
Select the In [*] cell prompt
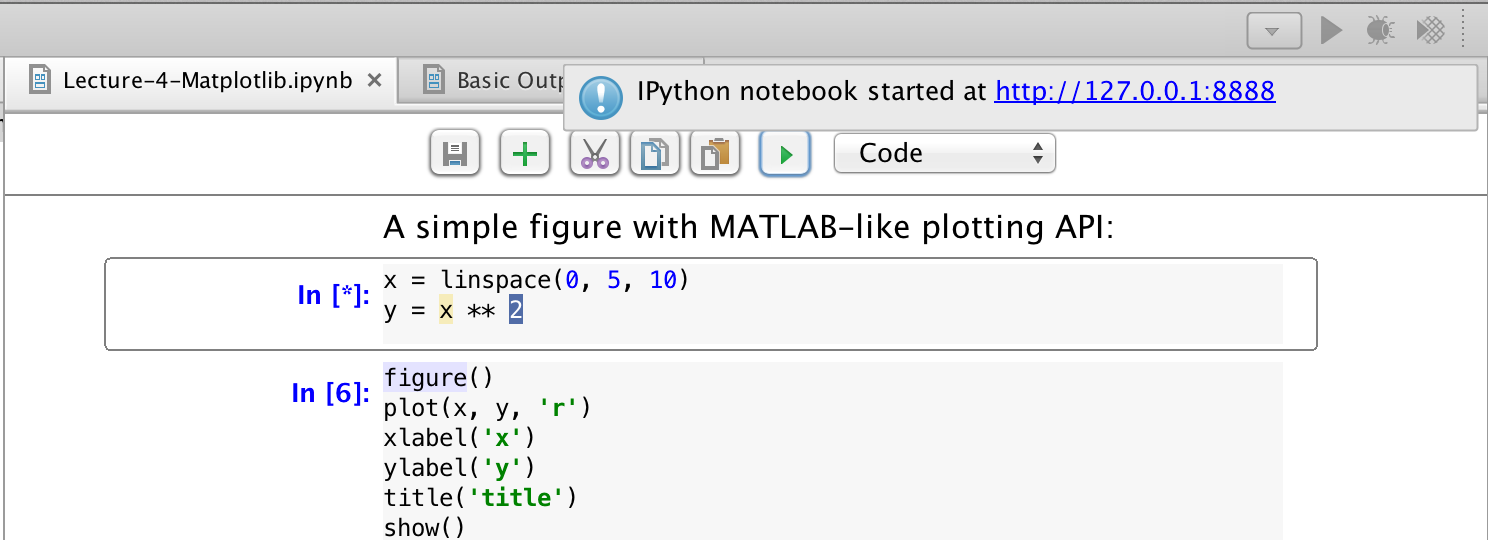coord(333,295)
